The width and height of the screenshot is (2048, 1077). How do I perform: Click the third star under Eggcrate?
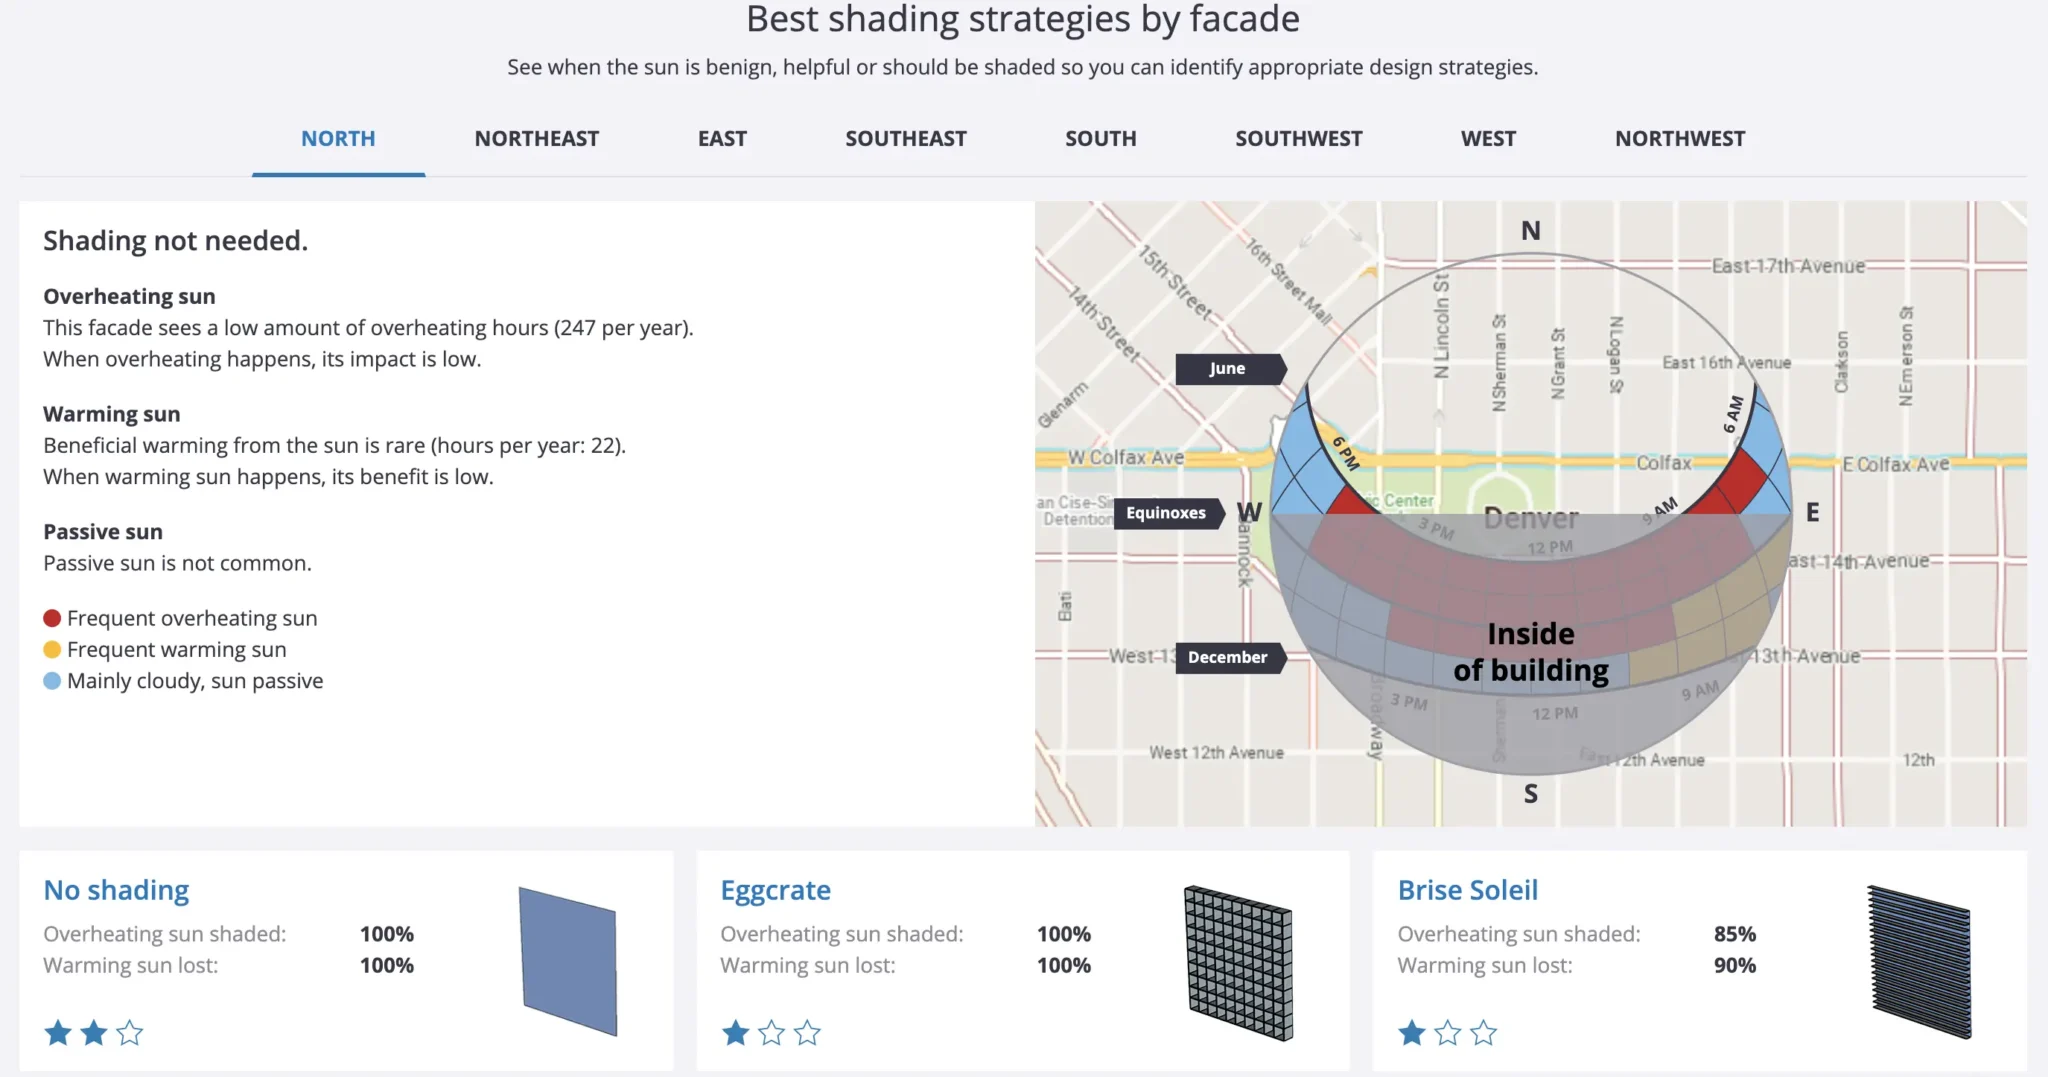[807, 1032]
